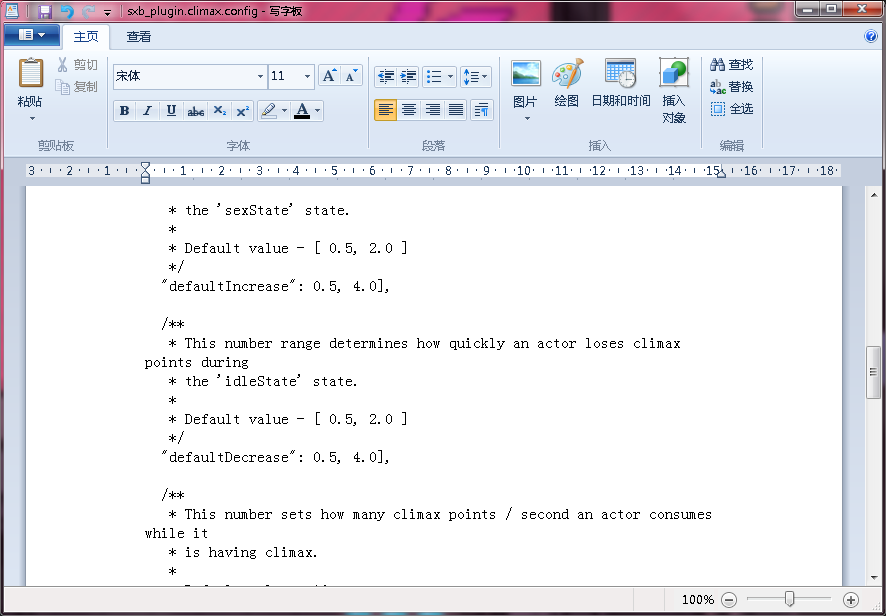
Task: Apply text highlight color with the highlighter pen
Action: [269, 111]
